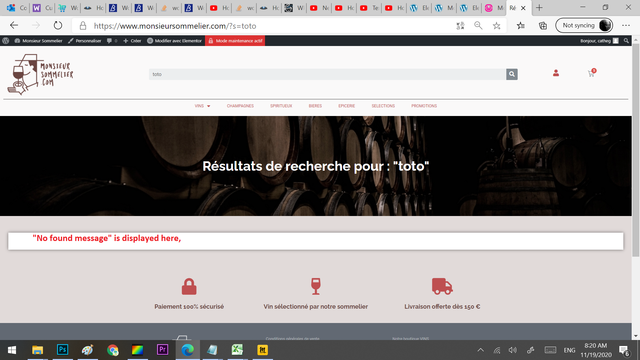The image size is (640, 360).
Task: Open the favorites list
Action: [x=521, y=26]
